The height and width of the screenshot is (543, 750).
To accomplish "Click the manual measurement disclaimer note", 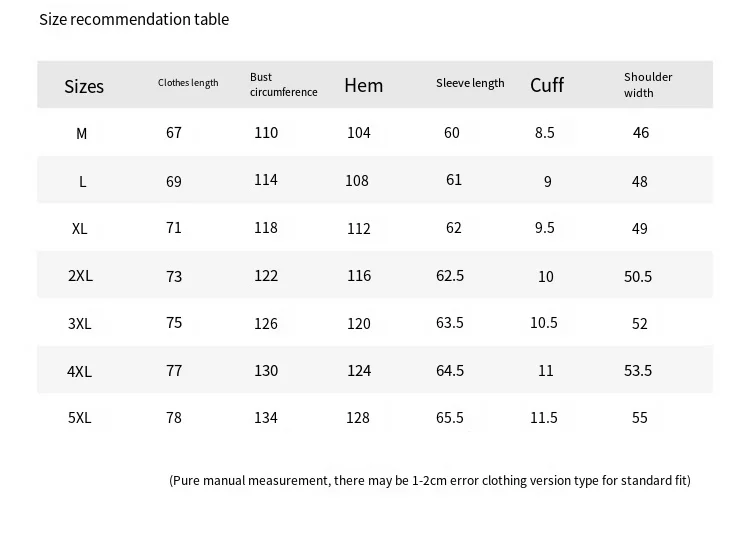I will [x=430, y=480].
